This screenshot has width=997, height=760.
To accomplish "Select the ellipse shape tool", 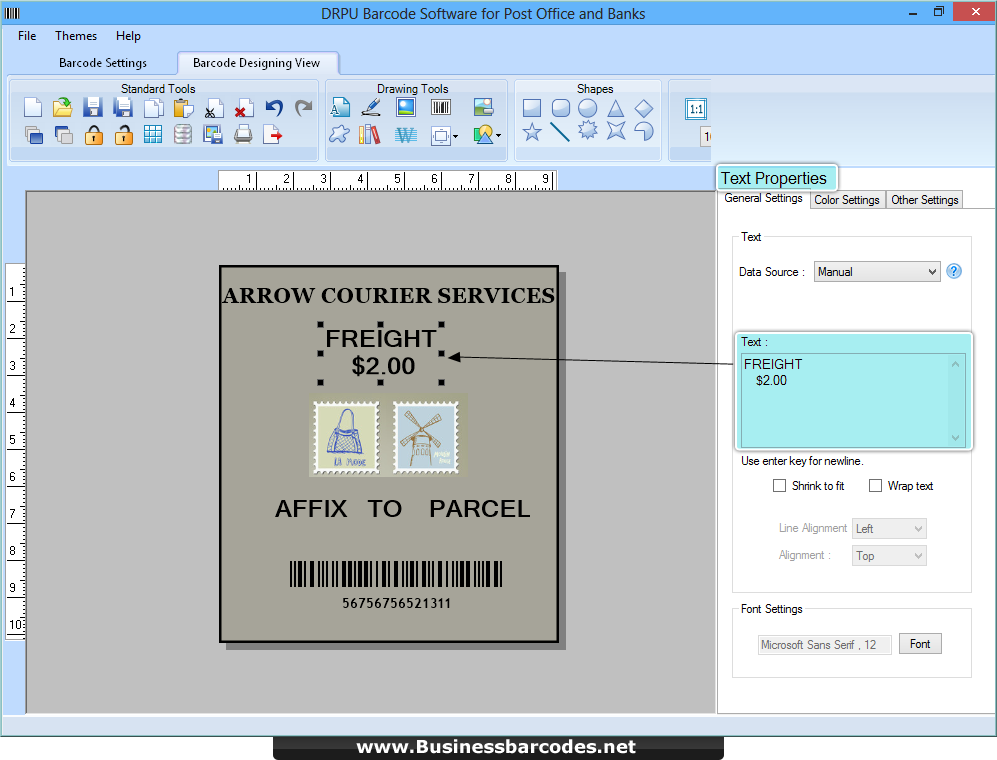I will click(587, 107).
